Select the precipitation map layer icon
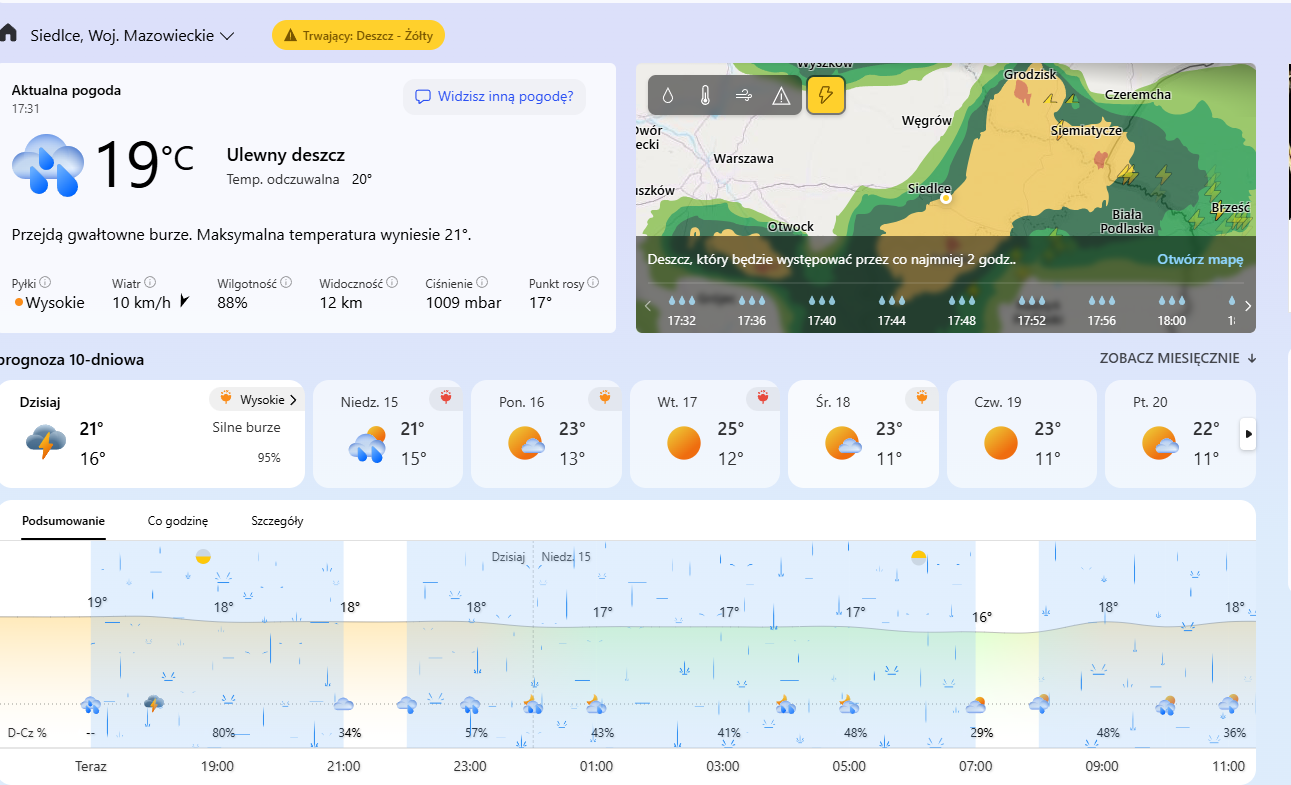 click(668, 95)
